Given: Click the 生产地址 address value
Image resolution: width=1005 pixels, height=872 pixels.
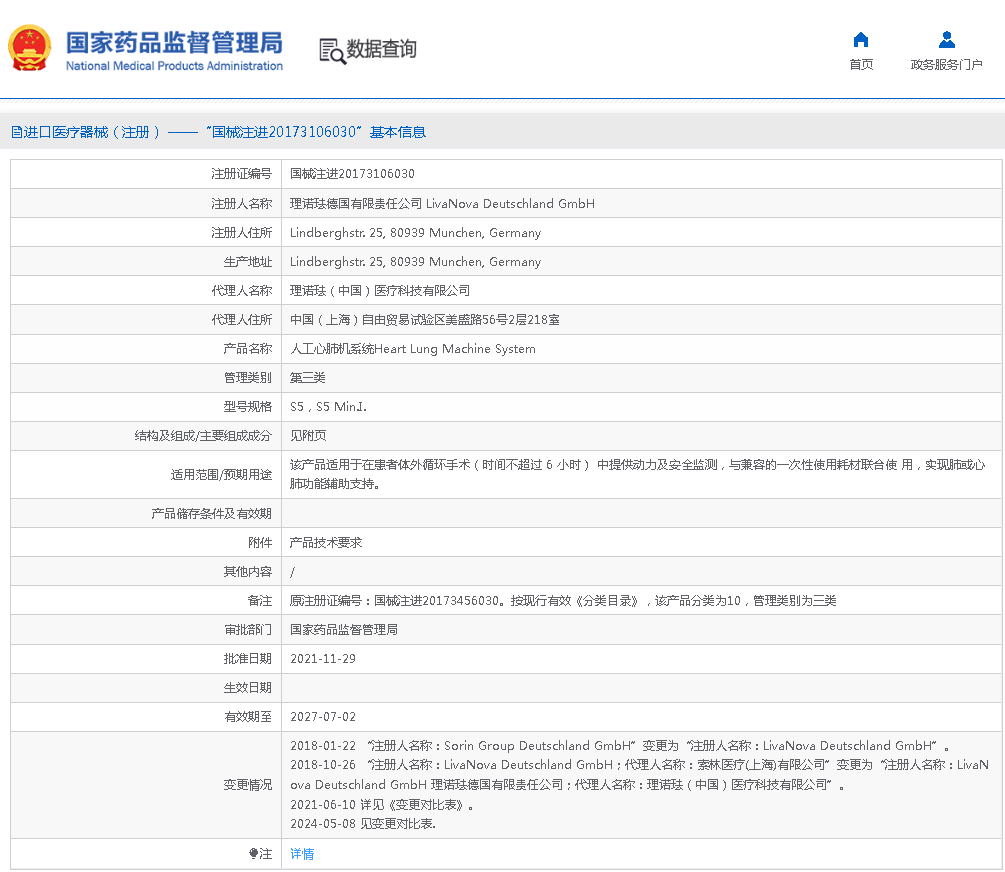Looking at the screenshot, I should coord(415,262).
